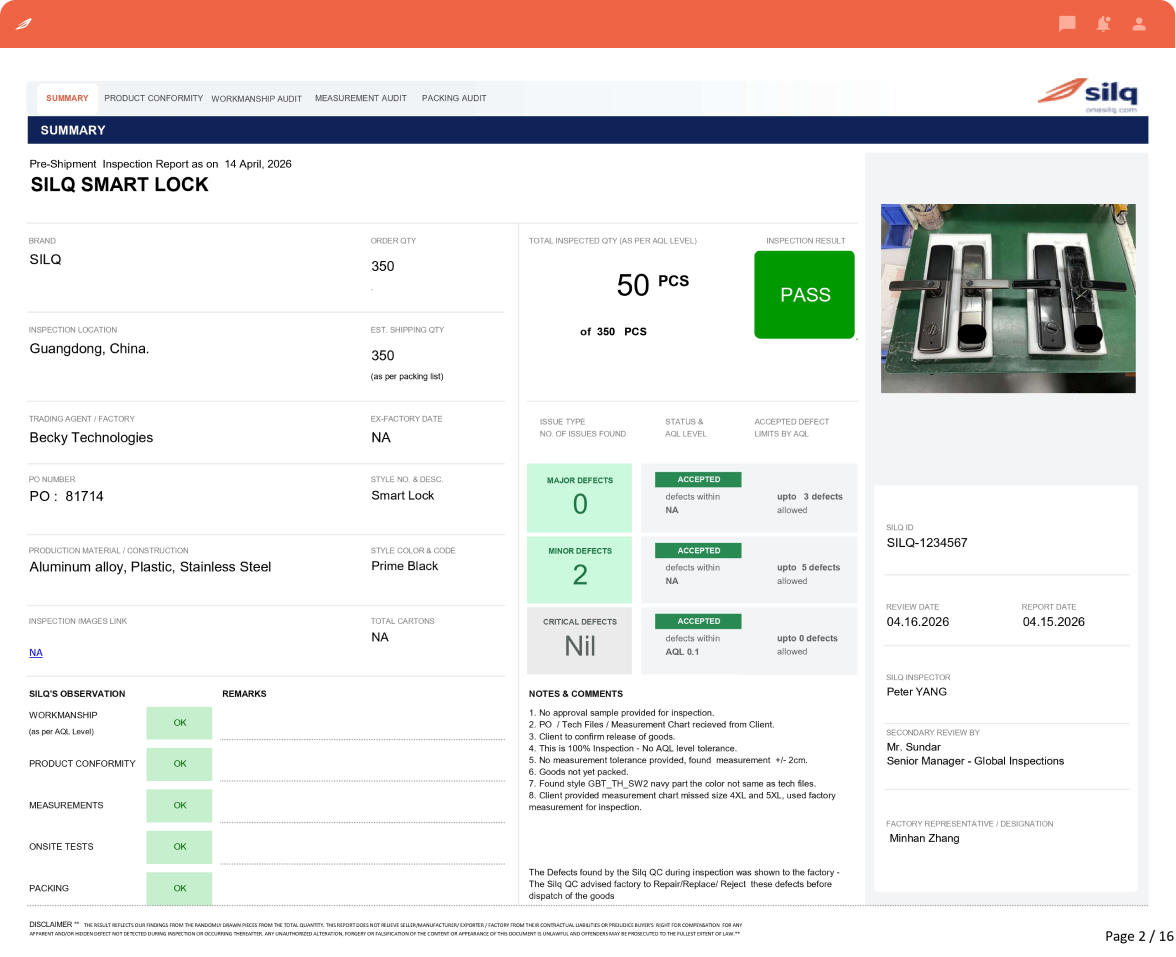
Task: Click the Workmanship OK status box
Action: 179,723
